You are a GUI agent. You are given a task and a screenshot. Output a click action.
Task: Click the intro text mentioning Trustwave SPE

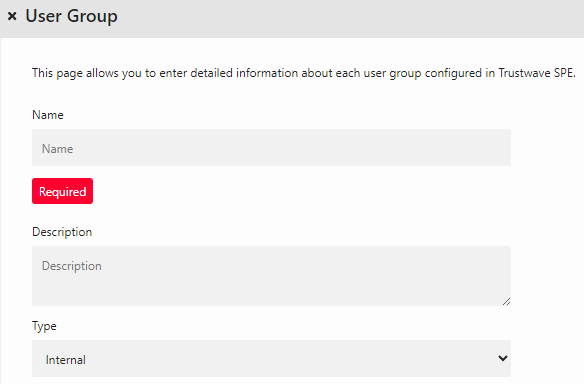304,73
